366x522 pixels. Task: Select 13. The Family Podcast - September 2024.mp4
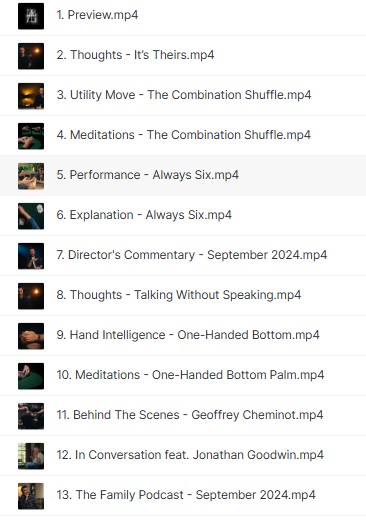186,495
